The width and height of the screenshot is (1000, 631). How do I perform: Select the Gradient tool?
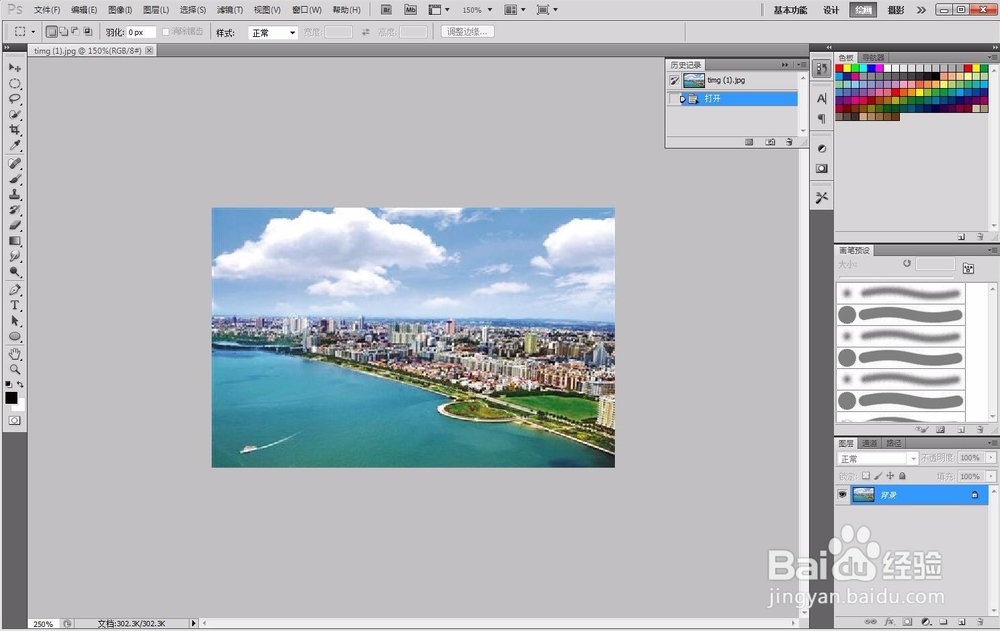tap(15, 241)
